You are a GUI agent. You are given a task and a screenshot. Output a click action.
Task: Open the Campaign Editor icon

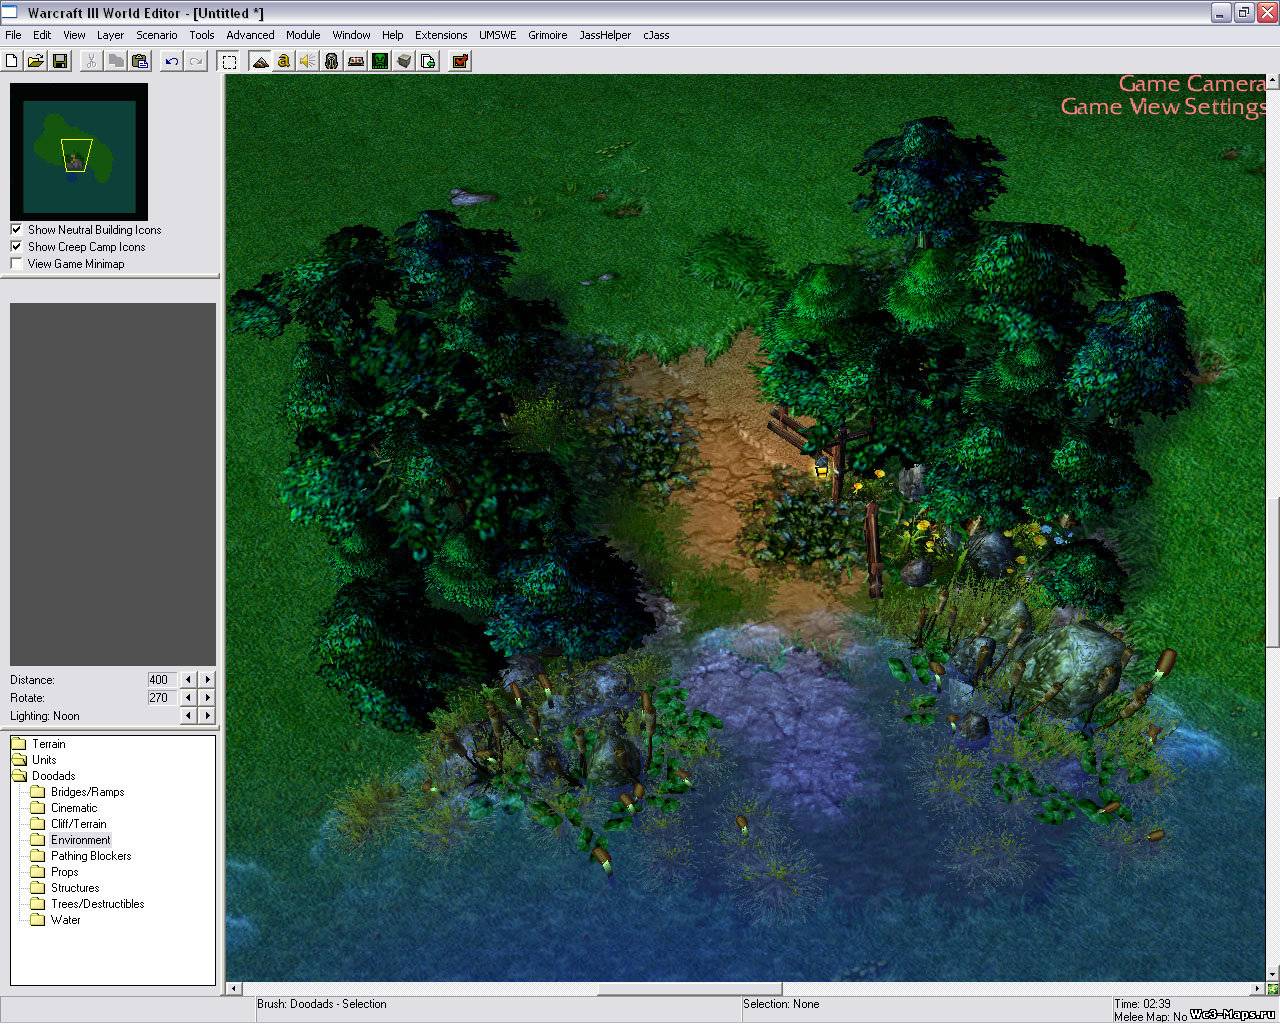356,61
